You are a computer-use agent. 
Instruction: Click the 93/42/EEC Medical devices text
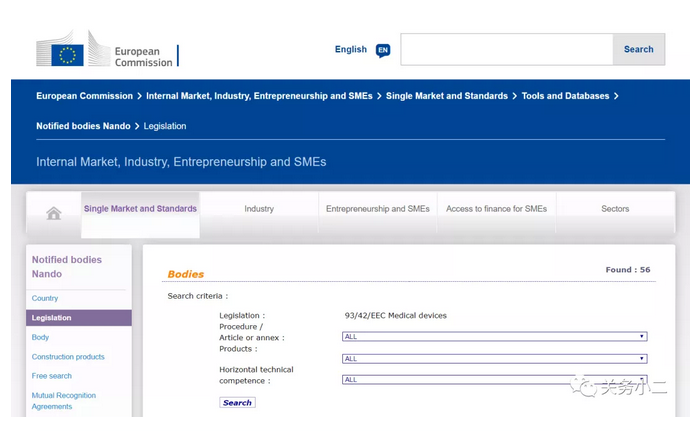[x=396, y=315]
